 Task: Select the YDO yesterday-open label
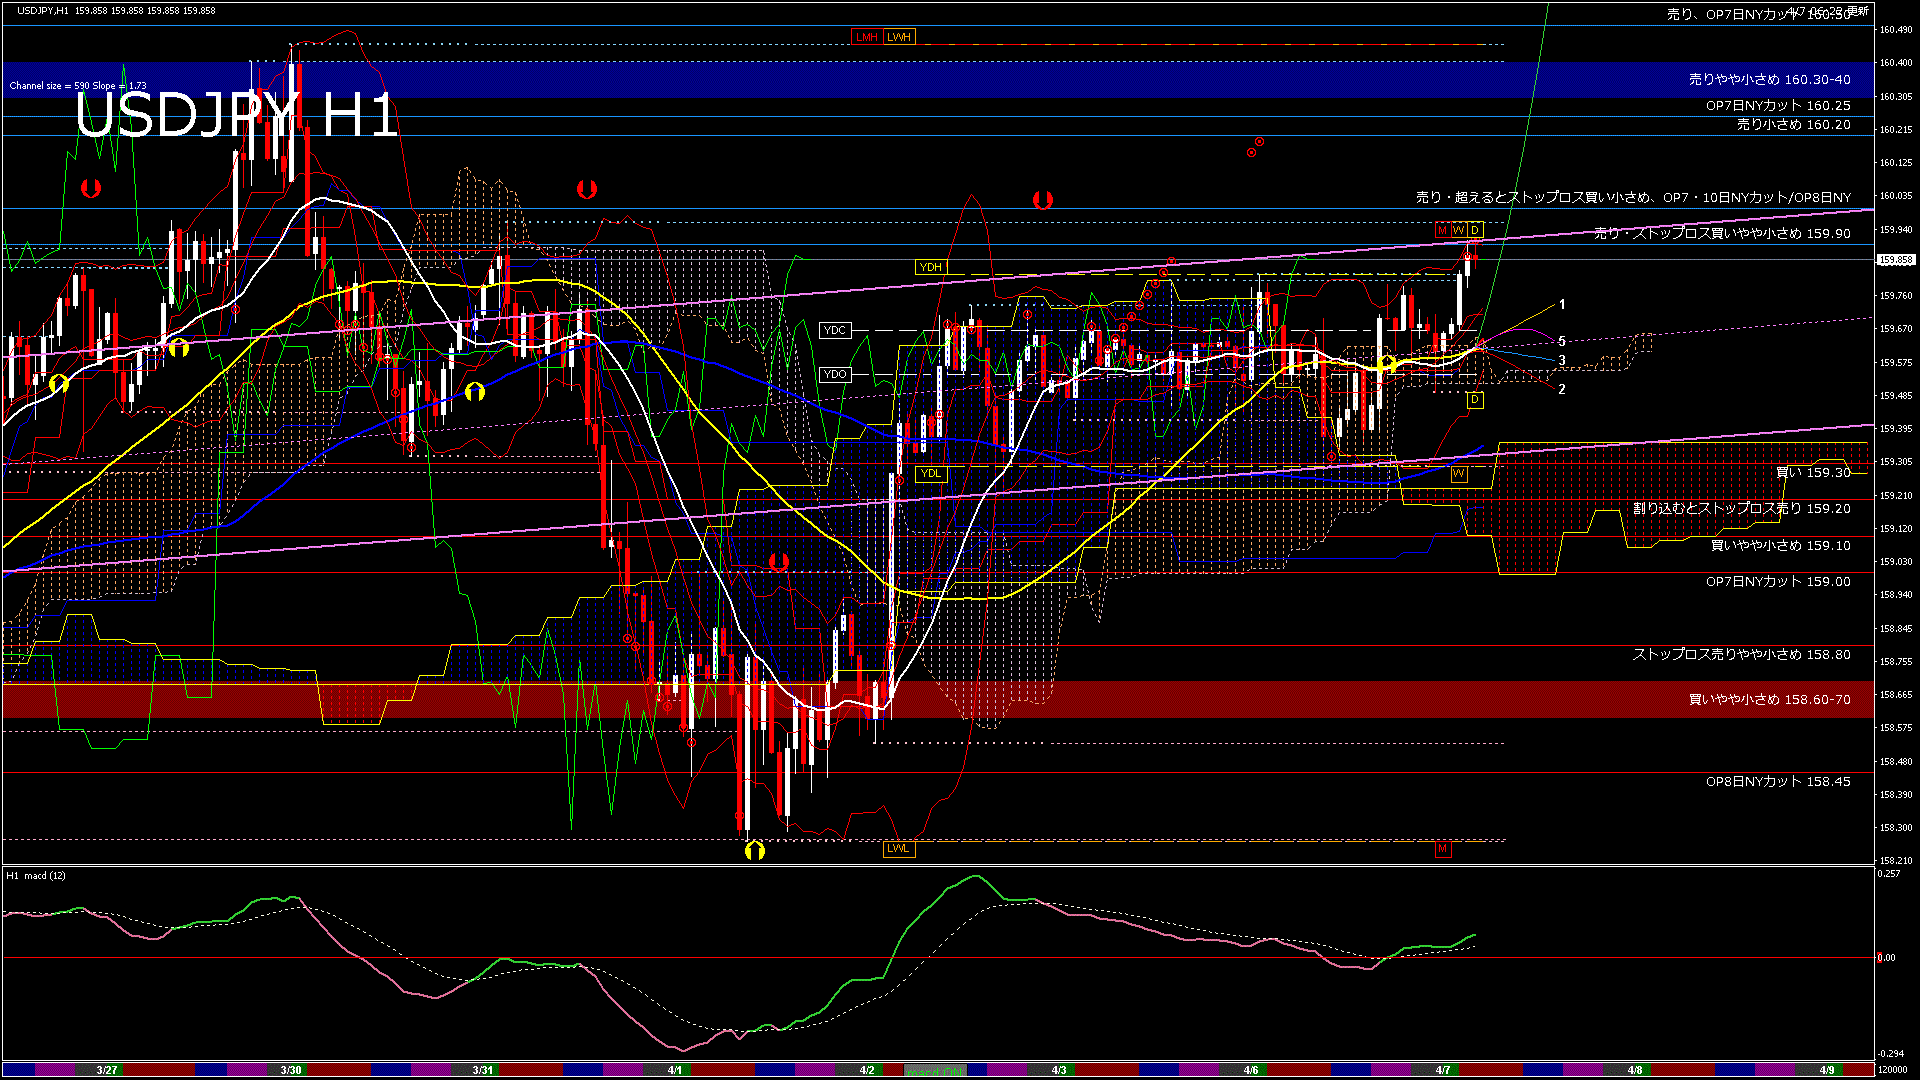click(x=836, y=373)
